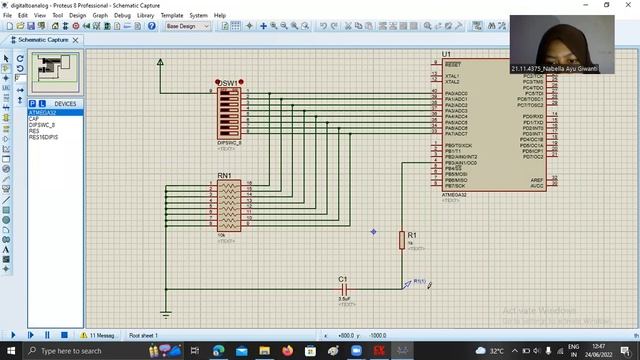The image size is (640, 360).
Task: Click the Redo arrow icon
Action: coord(333,26)
